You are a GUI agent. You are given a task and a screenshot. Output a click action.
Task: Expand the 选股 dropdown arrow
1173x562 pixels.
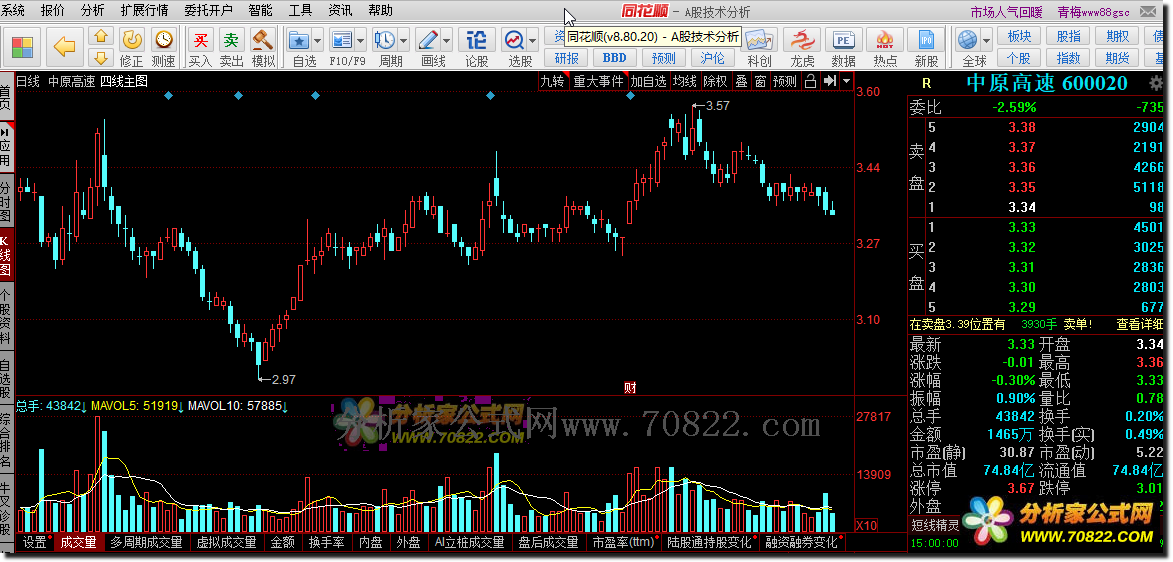(533, 40)
